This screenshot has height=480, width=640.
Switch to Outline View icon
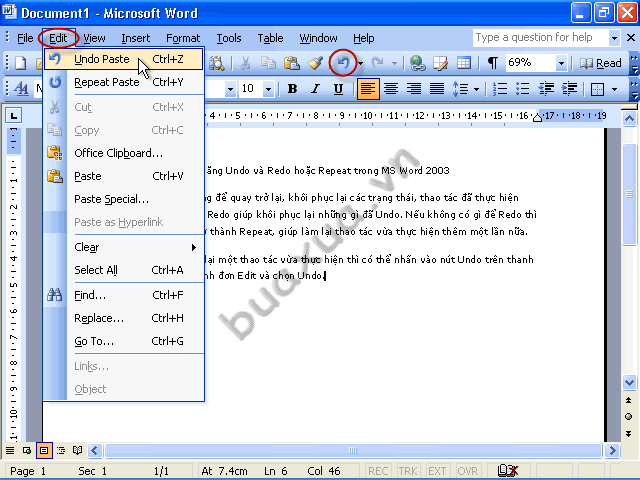tap(61, 451)
